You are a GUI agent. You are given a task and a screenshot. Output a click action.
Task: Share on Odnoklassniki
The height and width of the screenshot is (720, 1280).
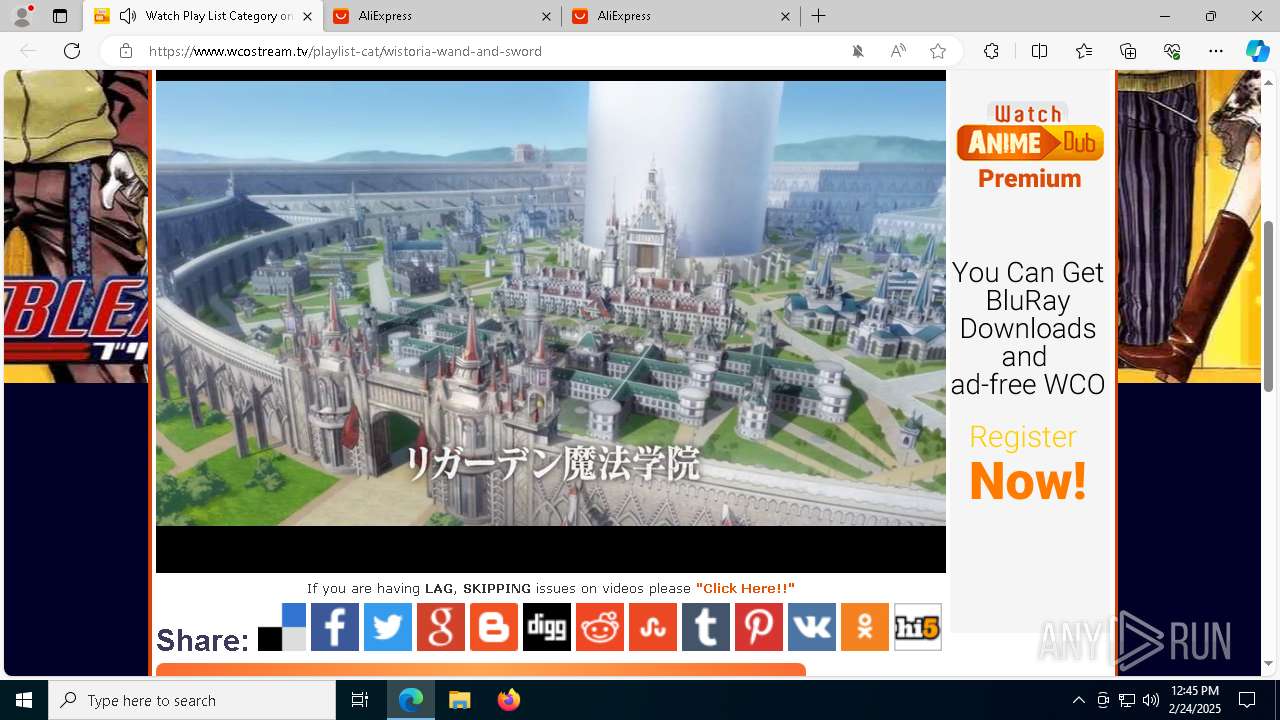(x=865, y=627)
